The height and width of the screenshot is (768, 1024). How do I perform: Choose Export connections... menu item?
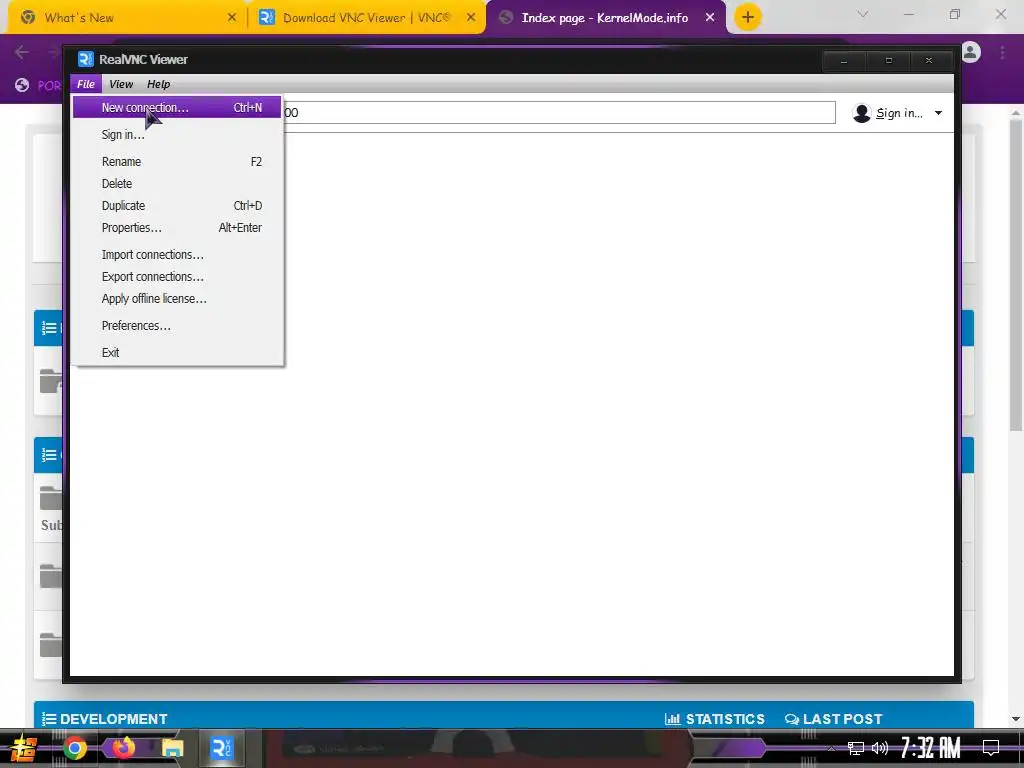(x=177, y=277)
